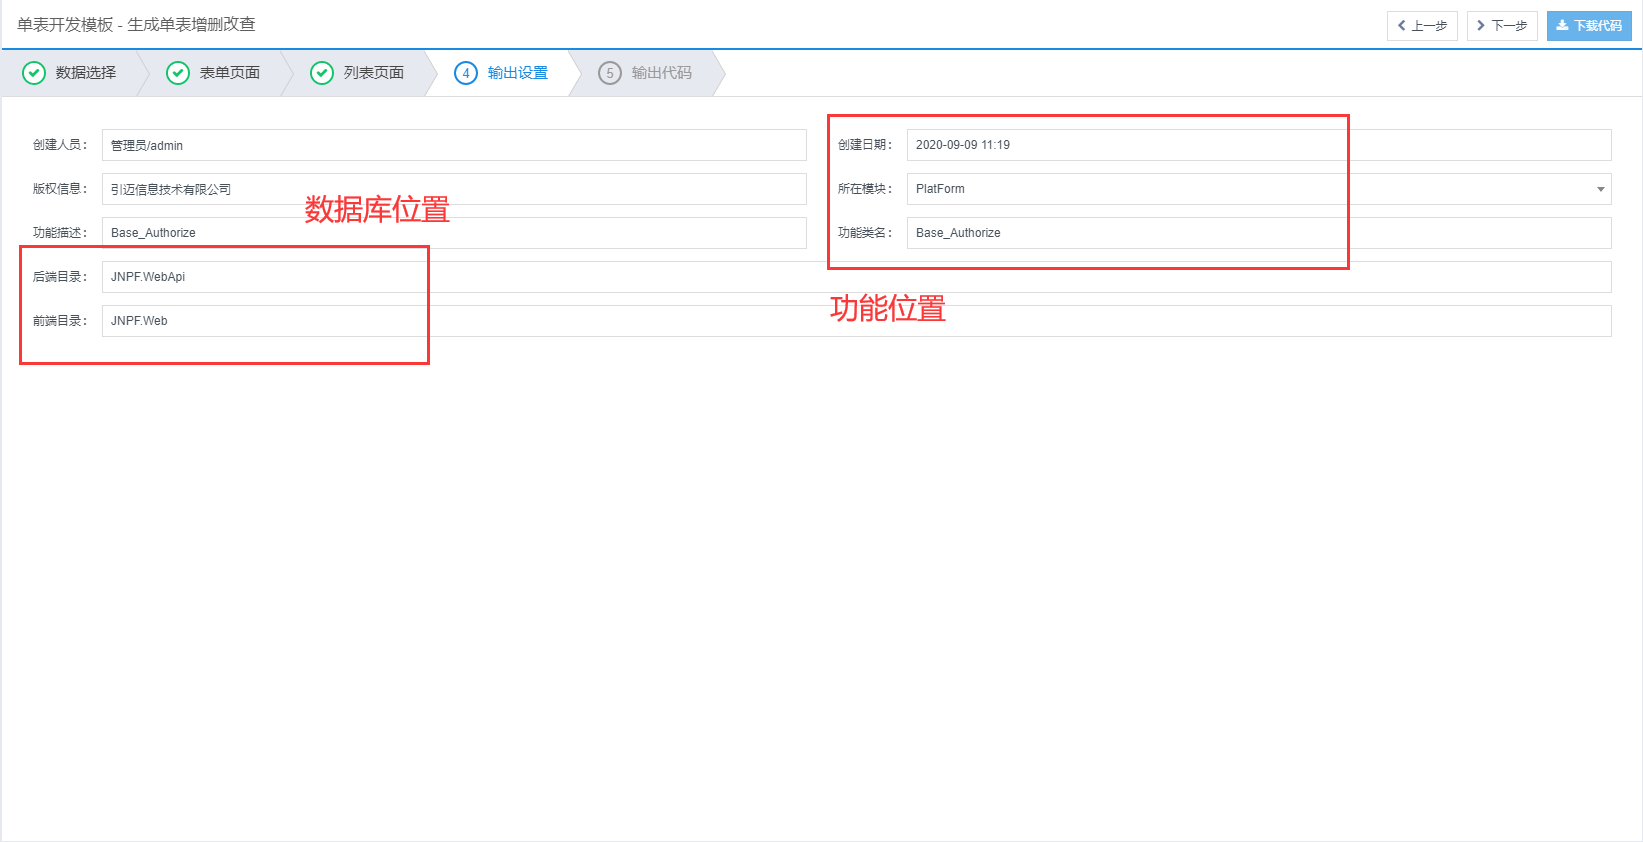This screenshot has width=1643, height=842.
Task: Switch to the 表单页面 step
Action: click(230, 73)
